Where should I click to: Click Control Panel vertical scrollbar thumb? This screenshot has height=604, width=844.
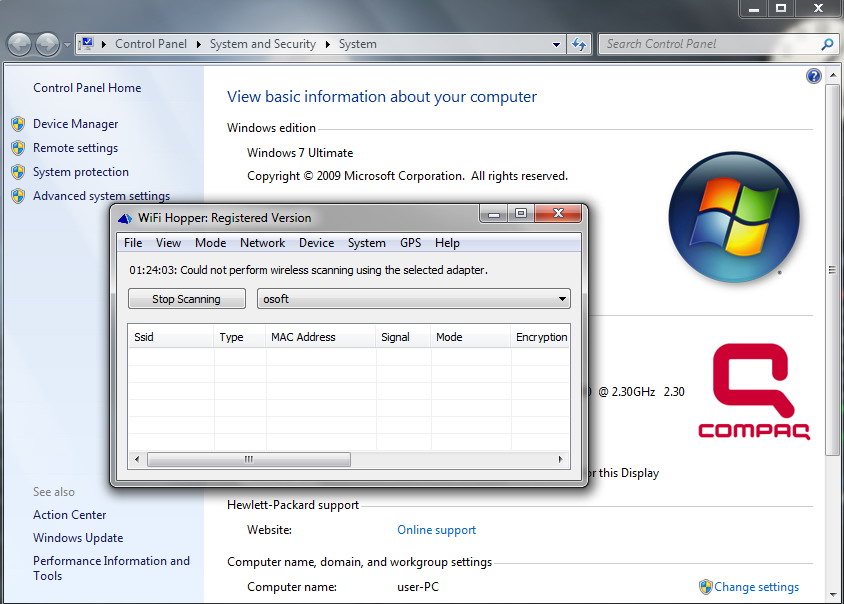click(x=832, y=269)
